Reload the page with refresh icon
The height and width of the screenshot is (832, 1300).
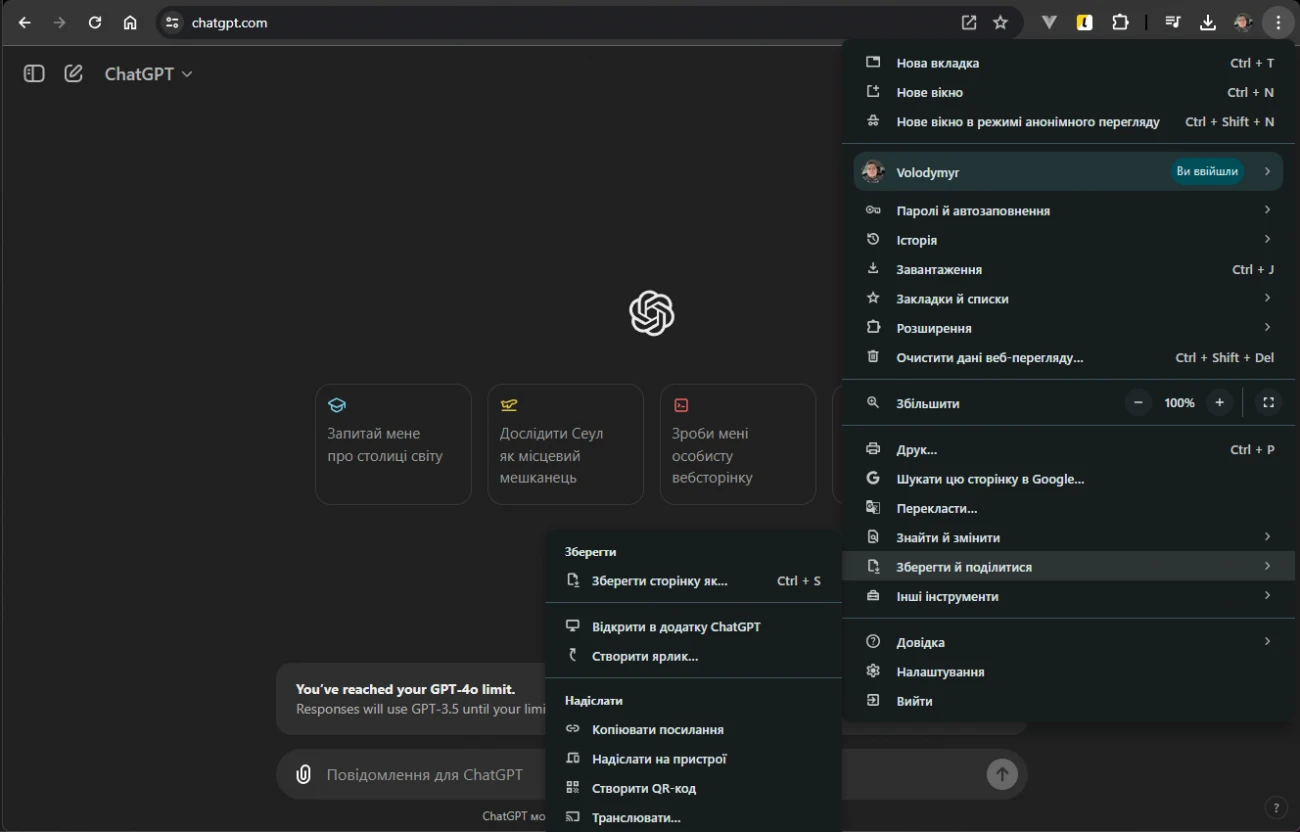[95, 23]
